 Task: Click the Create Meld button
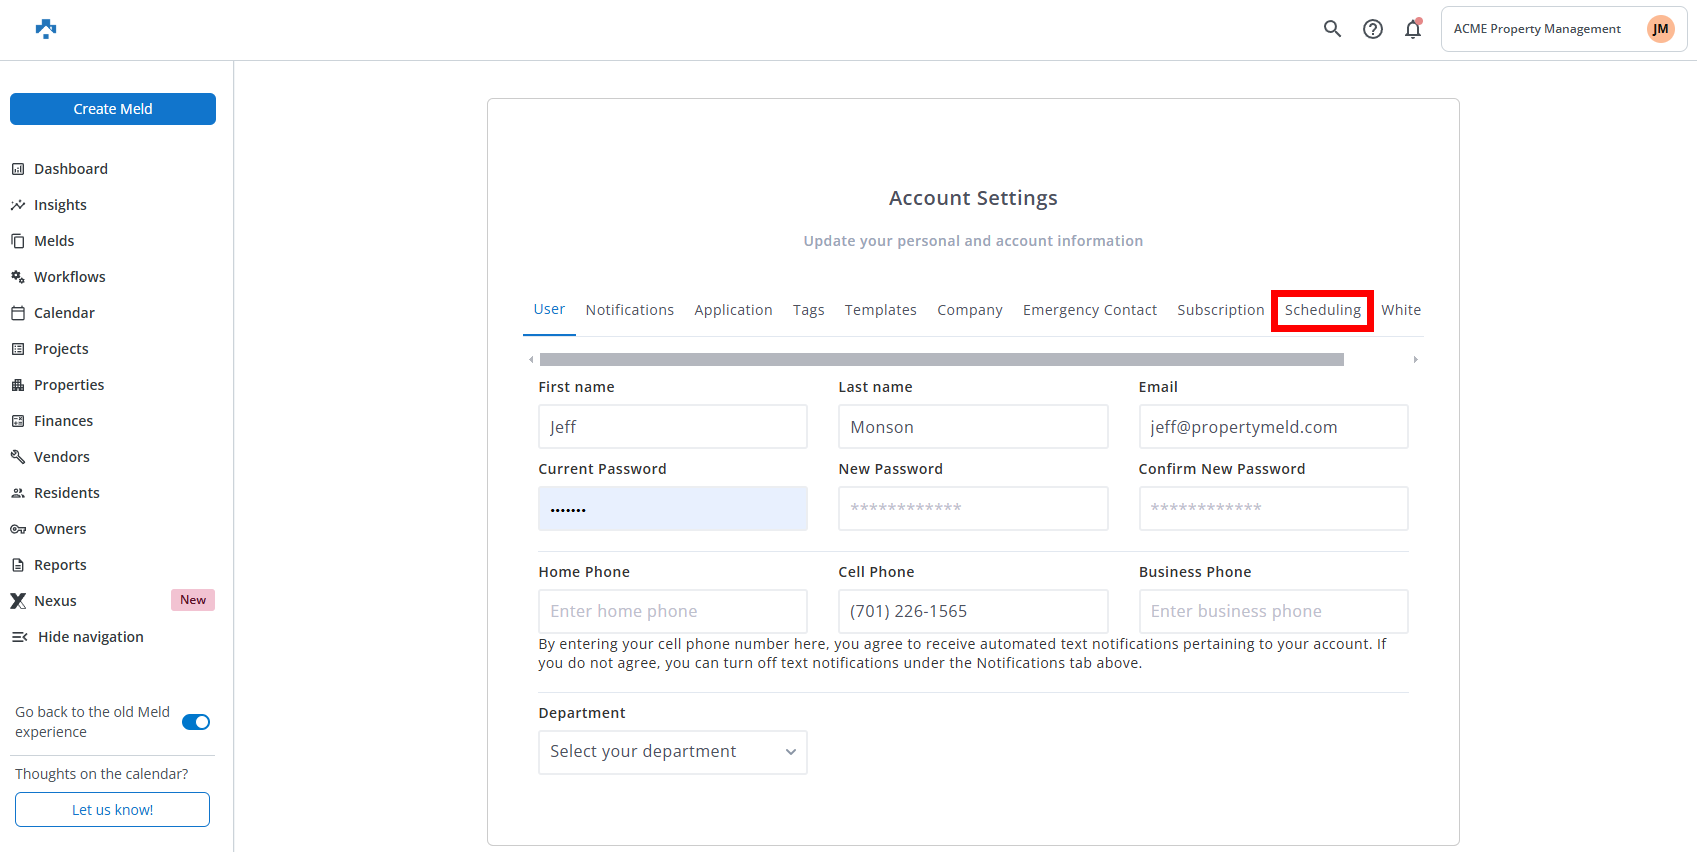[113, 109]
